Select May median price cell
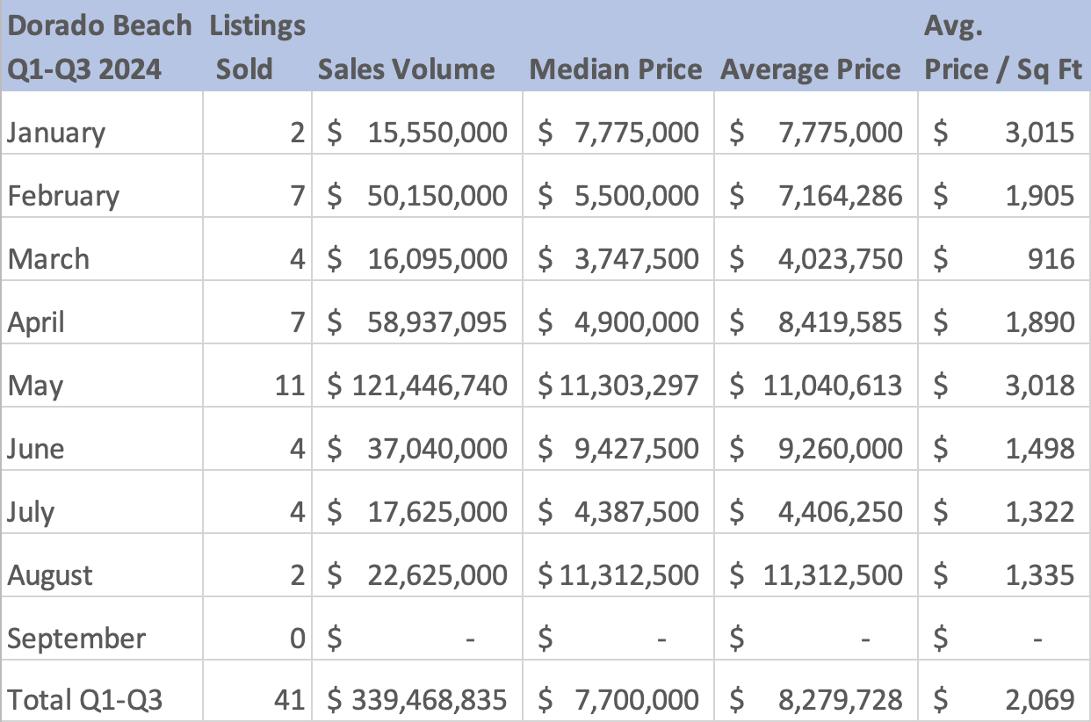 (x=618, y=385)
